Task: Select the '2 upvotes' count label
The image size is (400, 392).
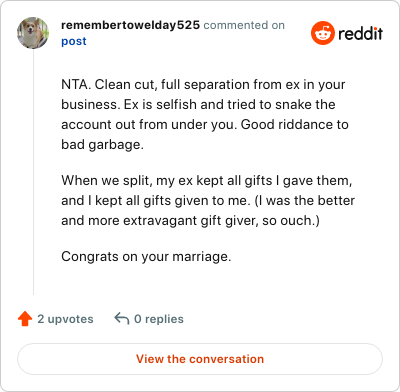Action: pyautogui.click(x=65, y=319)
